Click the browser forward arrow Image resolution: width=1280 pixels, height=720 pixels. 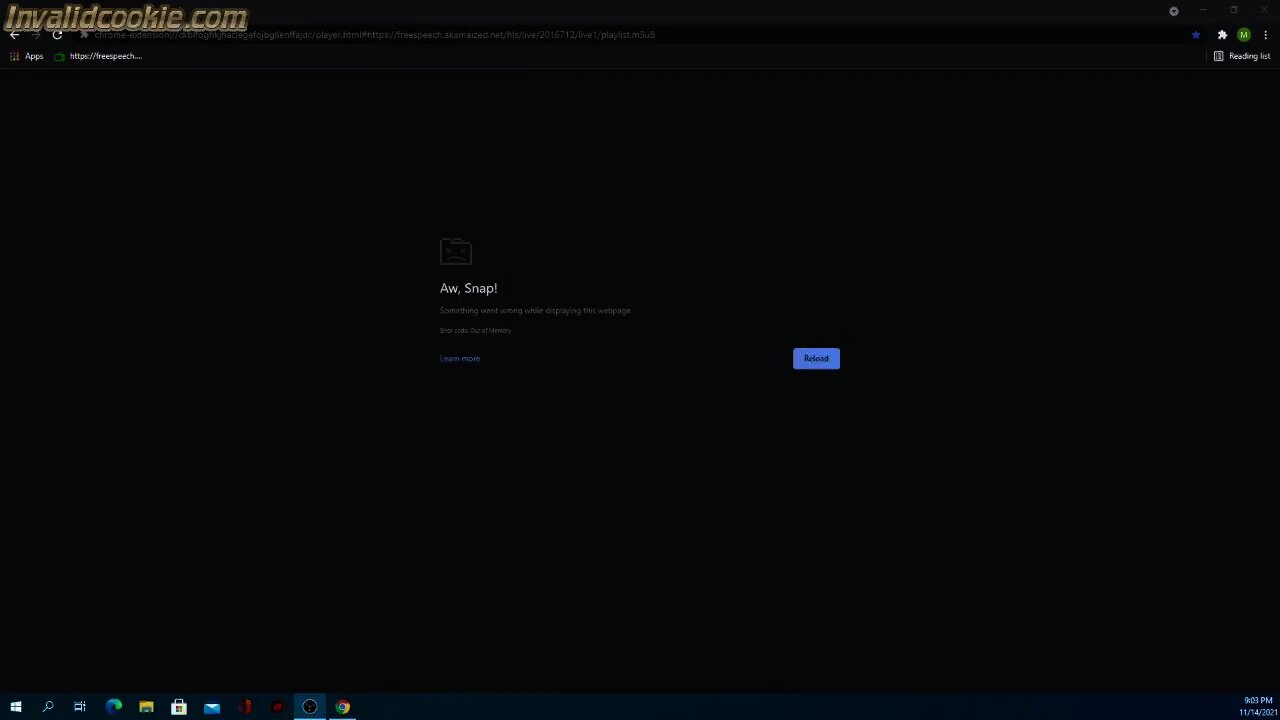(x=36, y=35)
